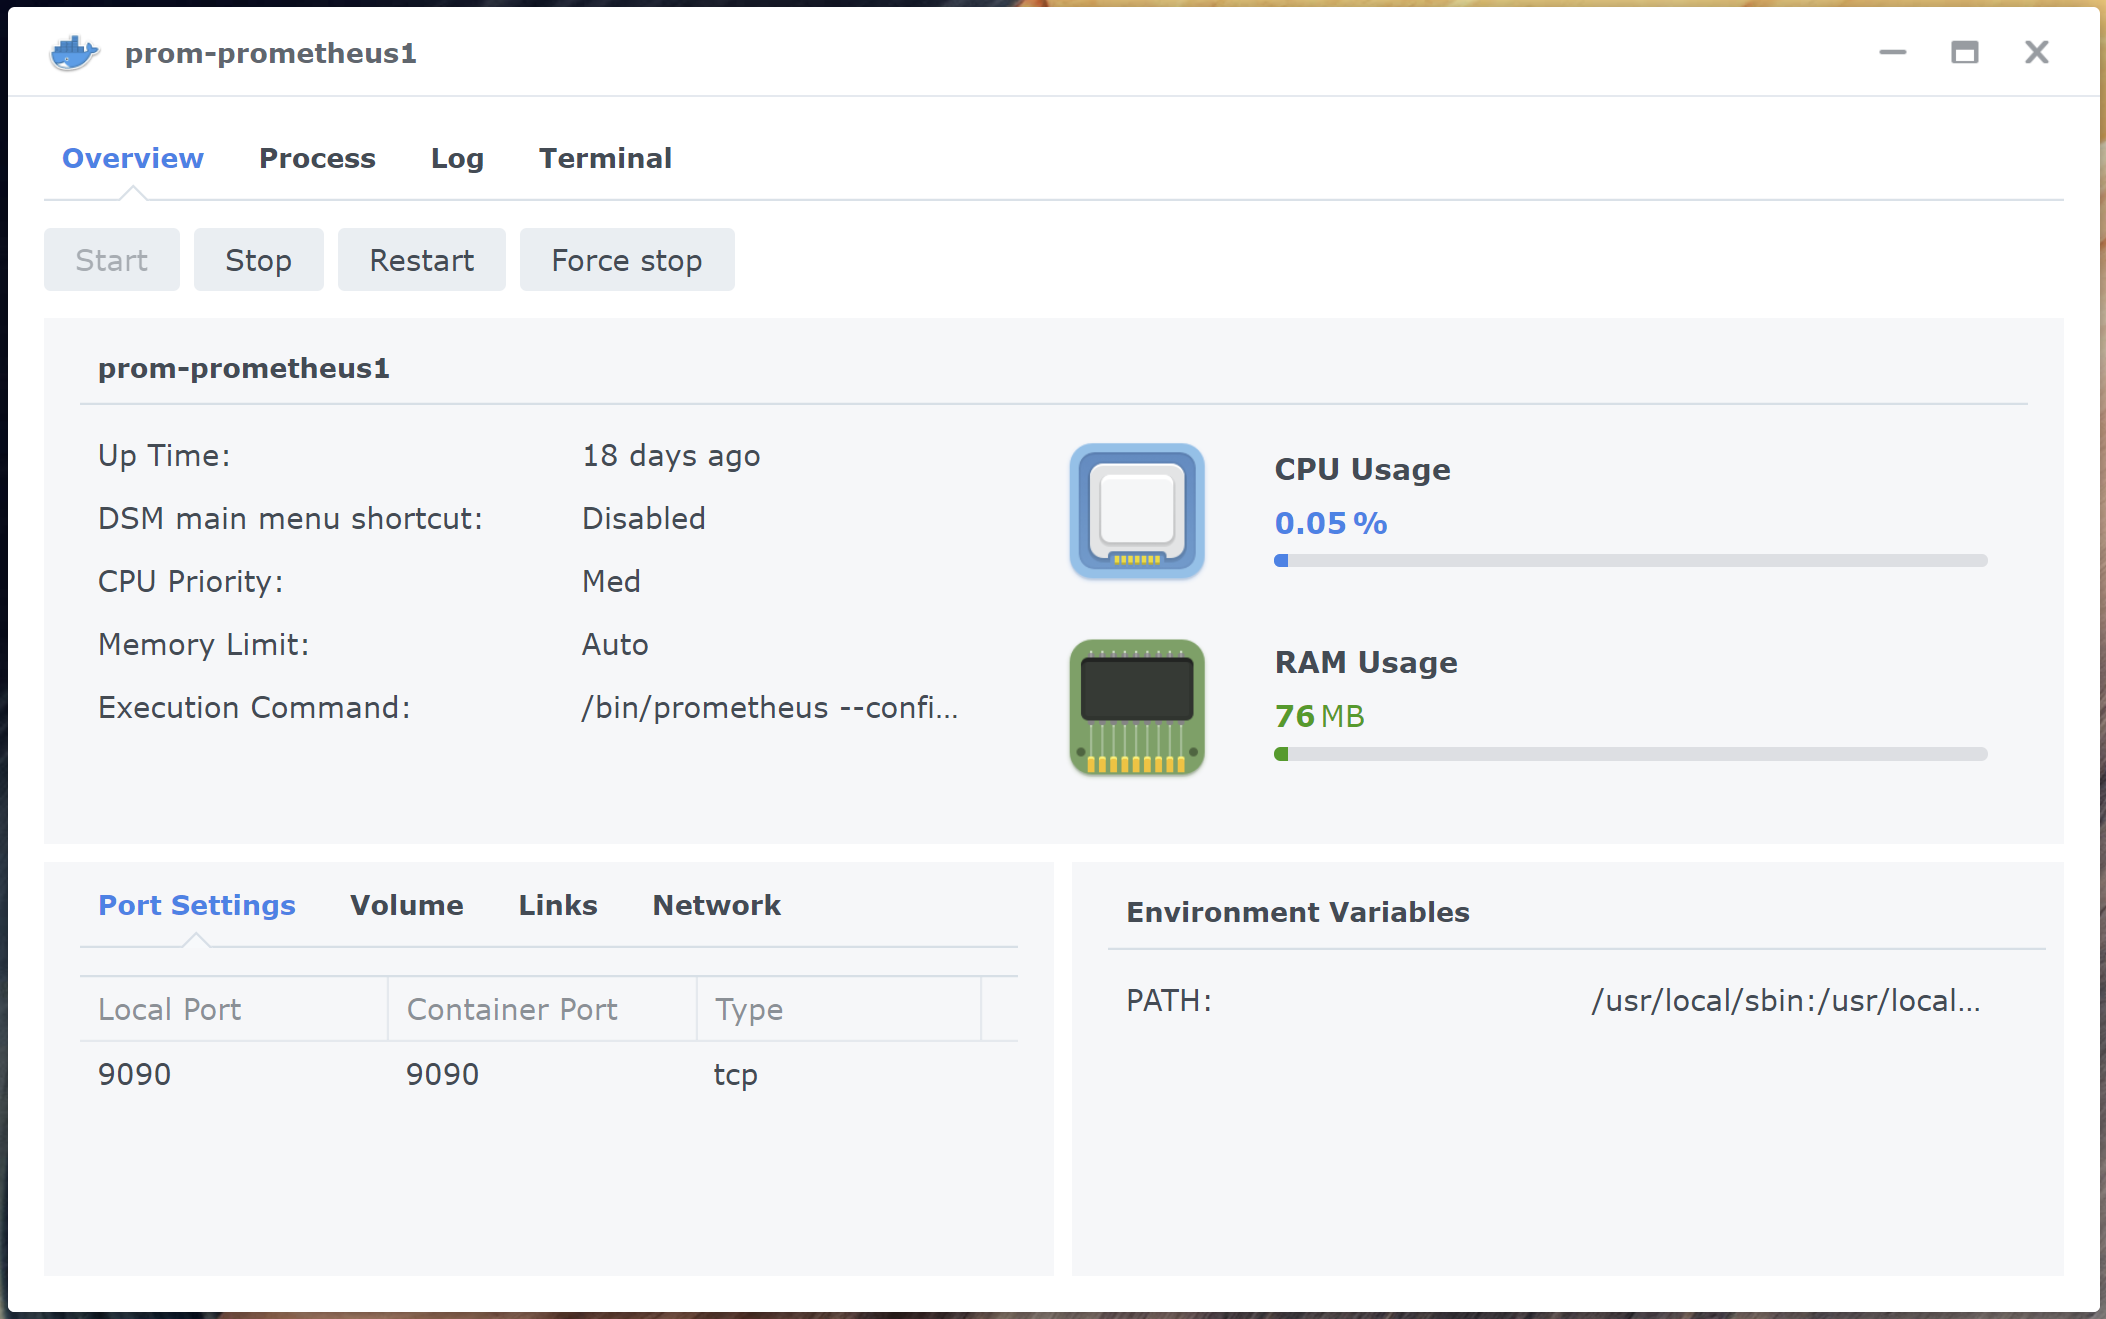Minimize the prom-prometheus1 window

1892,52
